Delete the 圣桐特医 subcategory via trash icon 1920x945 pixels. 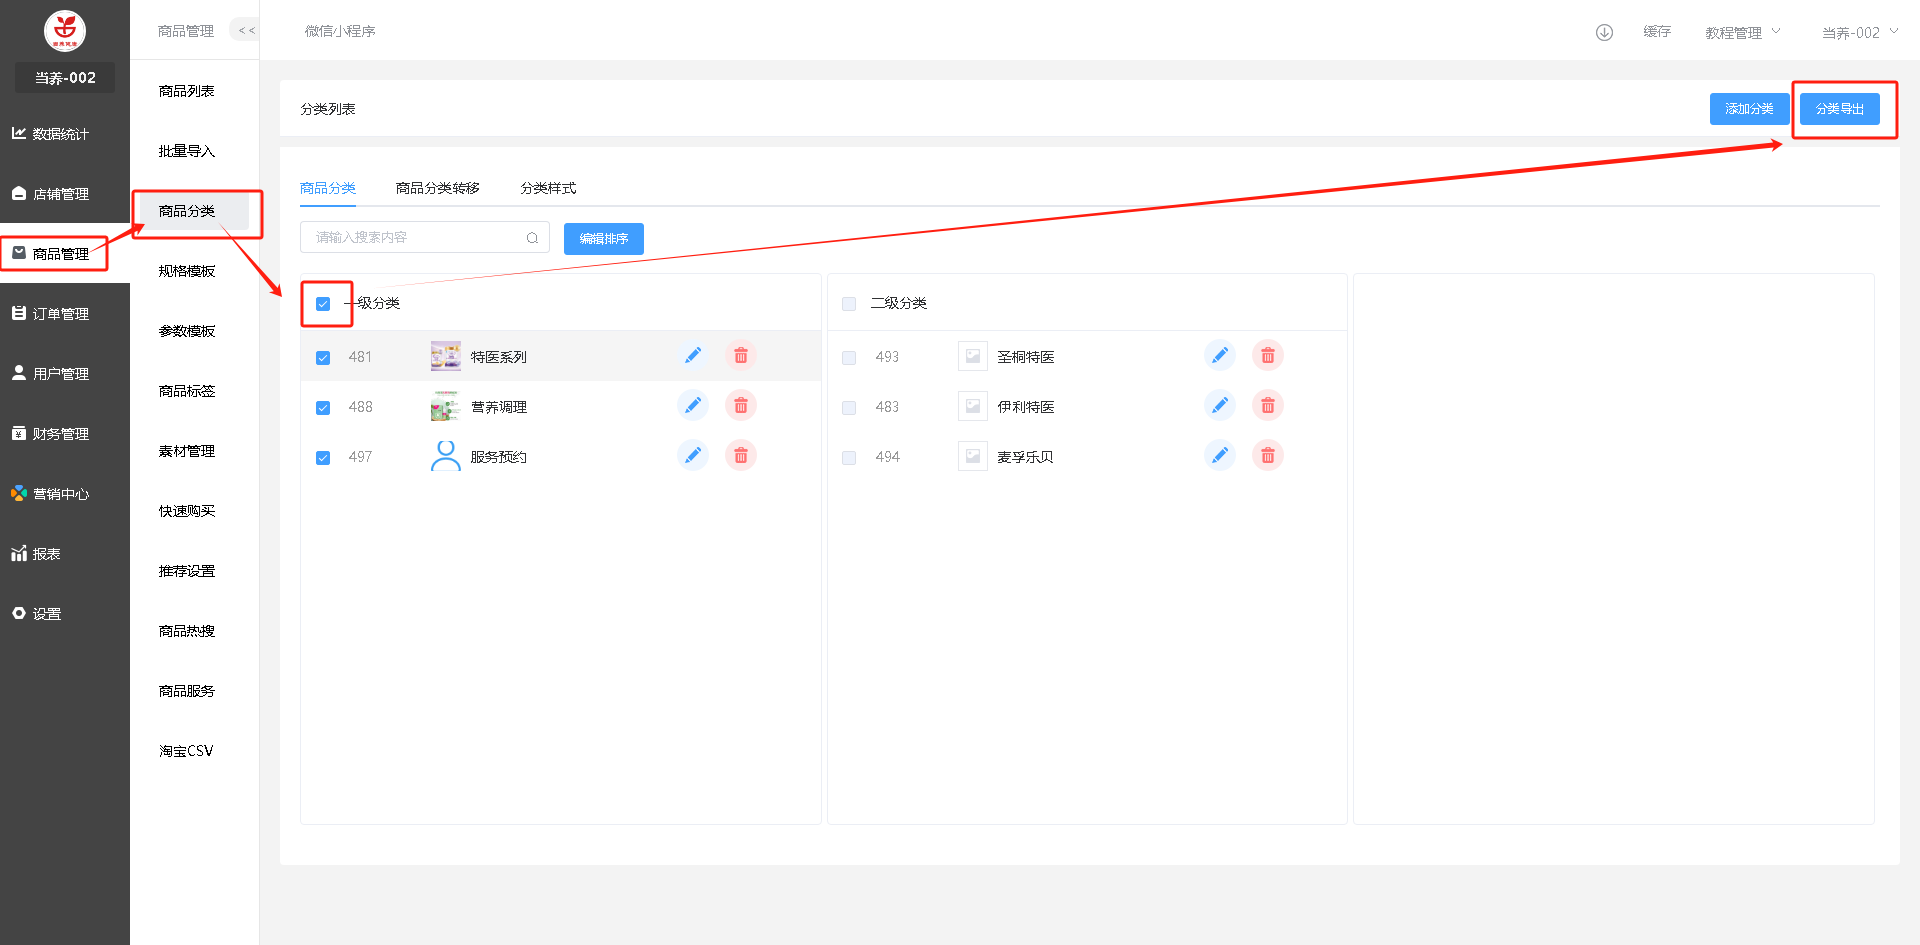(1267, 356)
